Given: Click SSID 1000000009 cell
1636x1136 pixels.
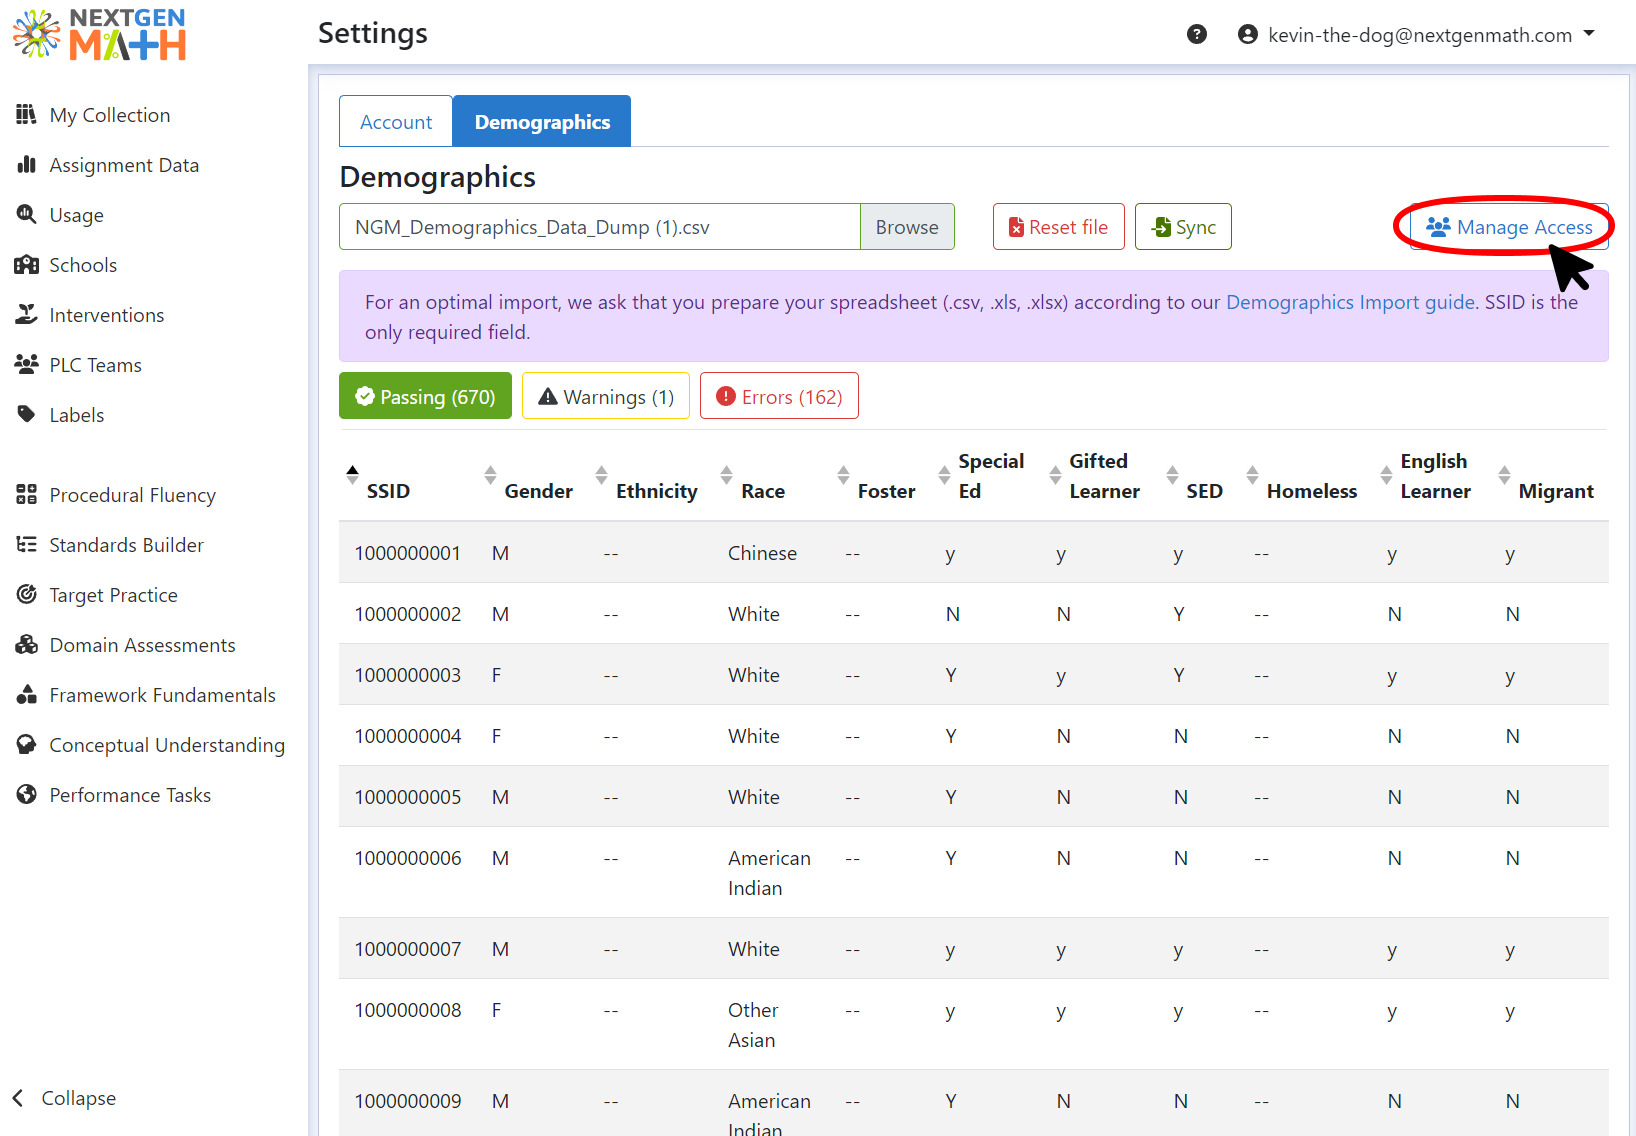Looking at the screenshot, I should [407, 1101].
